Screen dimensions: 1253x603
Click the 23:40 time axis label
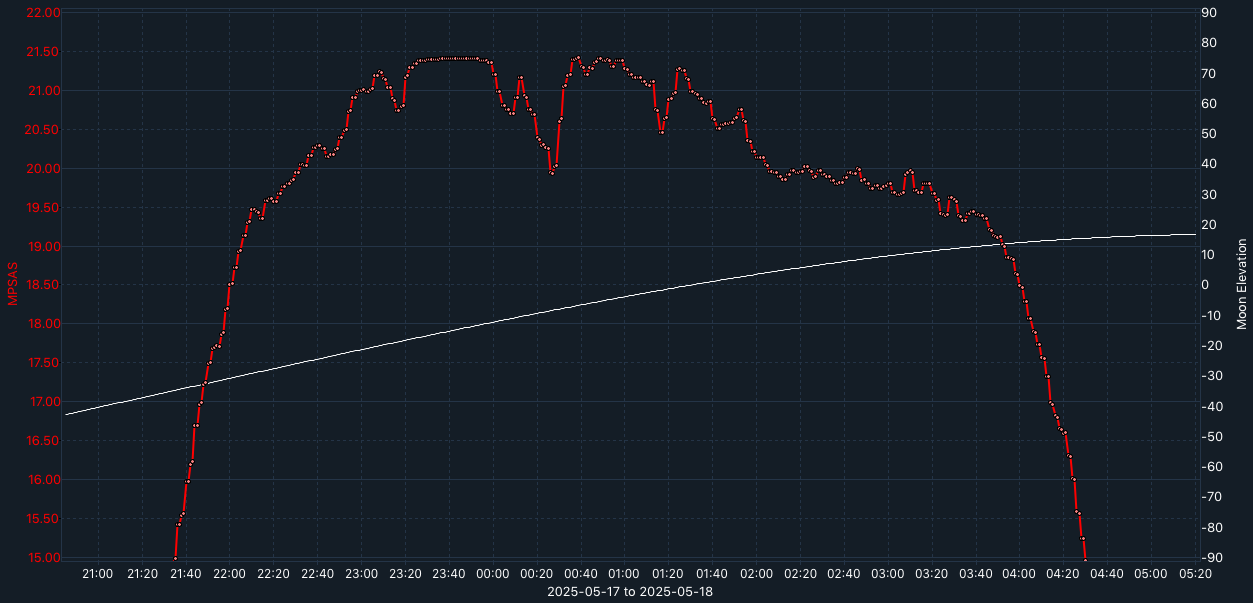click(x=449, y=574)
